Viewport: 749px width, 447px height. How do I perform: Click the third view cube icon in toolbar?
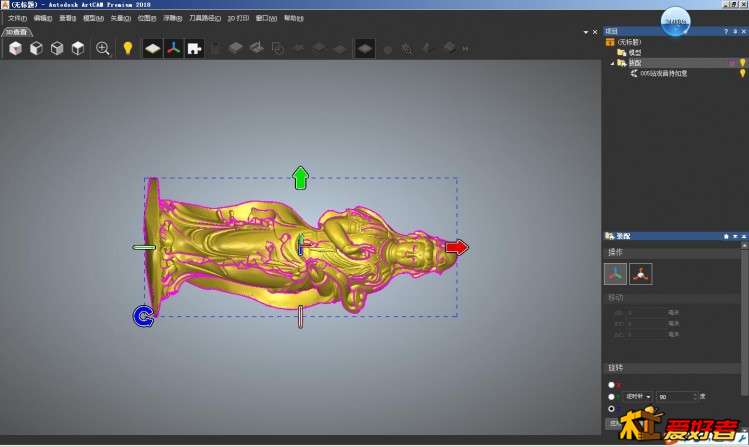[x=57, y=48]
